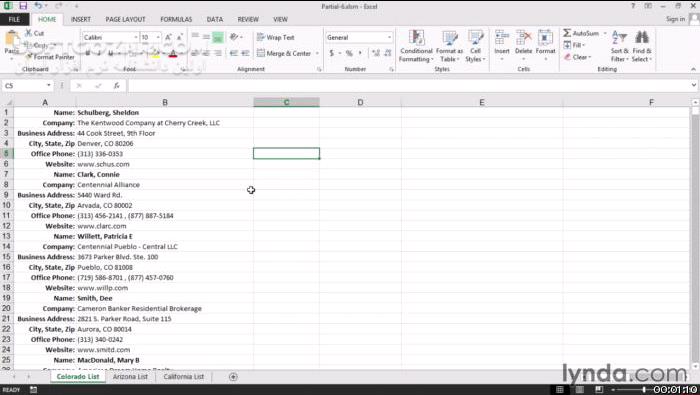700x395 pixels.
Task: Open the font size dropdown
Action: click(158, 37)
